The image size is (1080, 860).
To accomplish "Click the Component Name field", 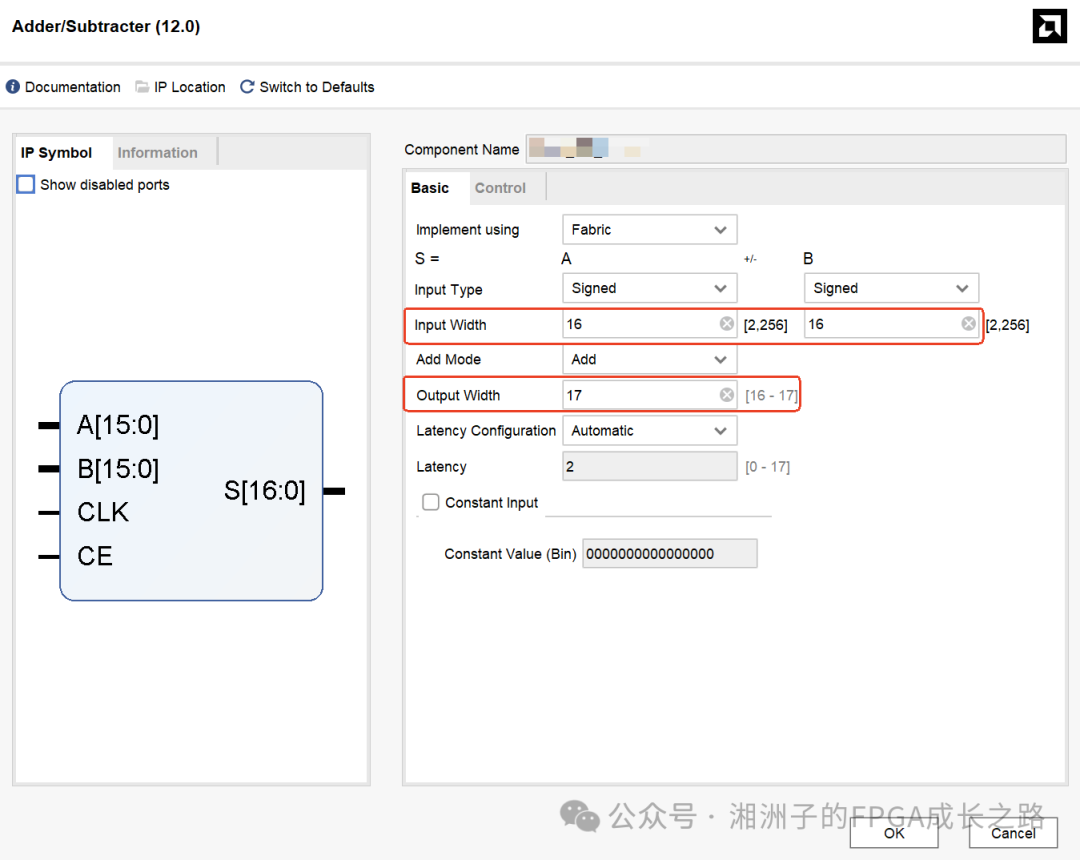I will (x=796, y=149).
